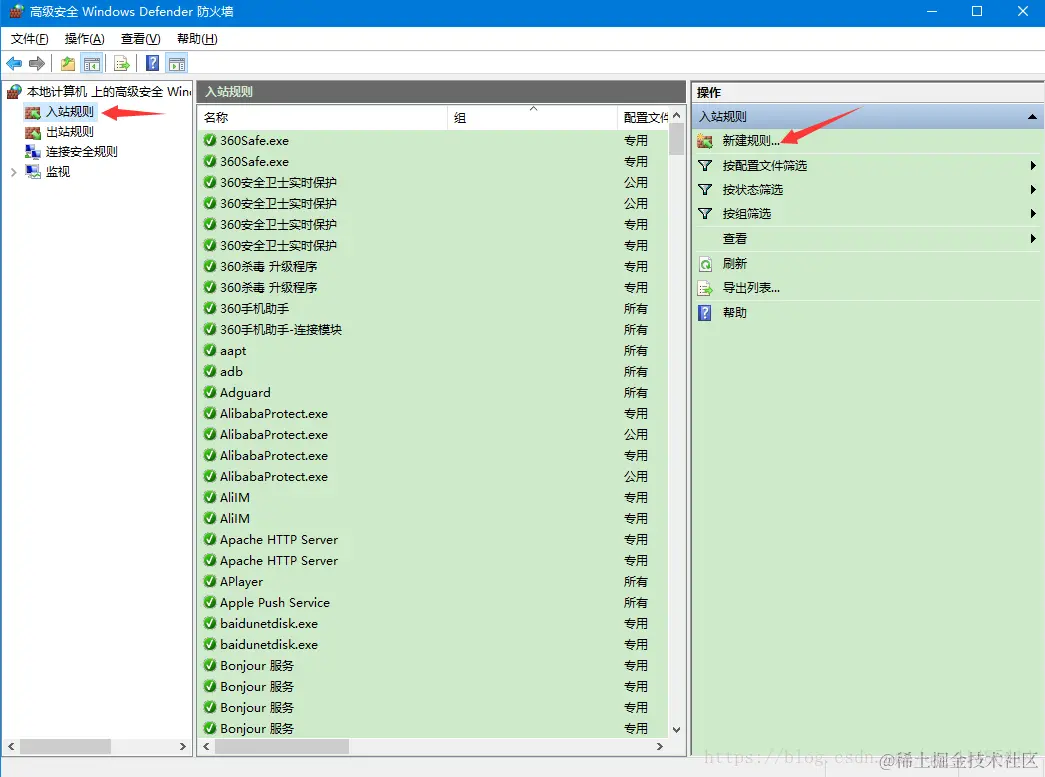1045x777 pixels.
Task: Click the rule list vertical scrollbar thumb
Action: pyautogui.click(x=676, y=139)
